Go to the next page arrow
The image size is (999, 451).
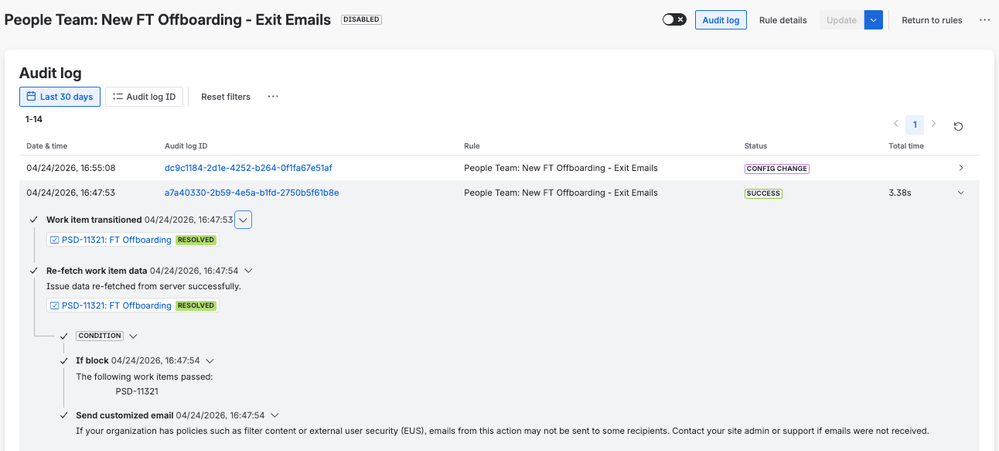pyautogui.click(x=934, y=124)
